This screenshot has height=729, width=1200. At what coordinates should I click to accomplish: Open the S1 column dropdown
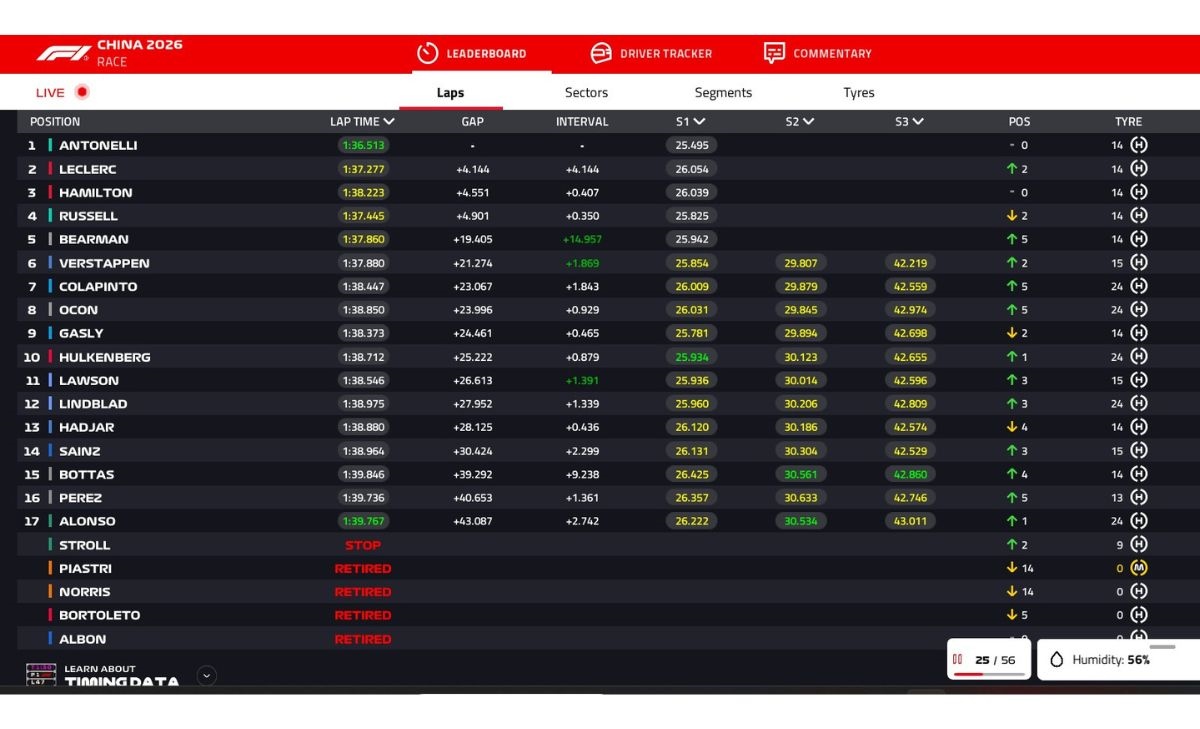[x=699, y=122]
